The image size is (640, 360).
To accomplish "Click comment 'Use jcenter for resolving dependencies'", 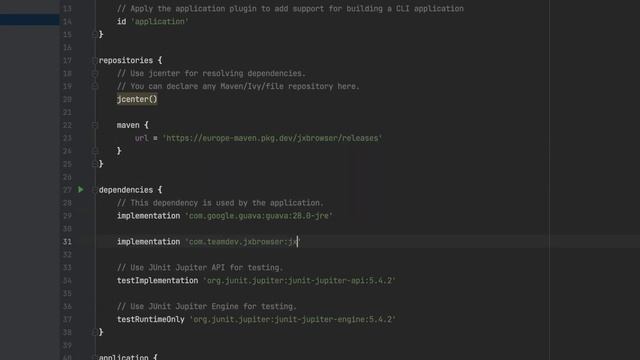I will click(x=211, y=73).
